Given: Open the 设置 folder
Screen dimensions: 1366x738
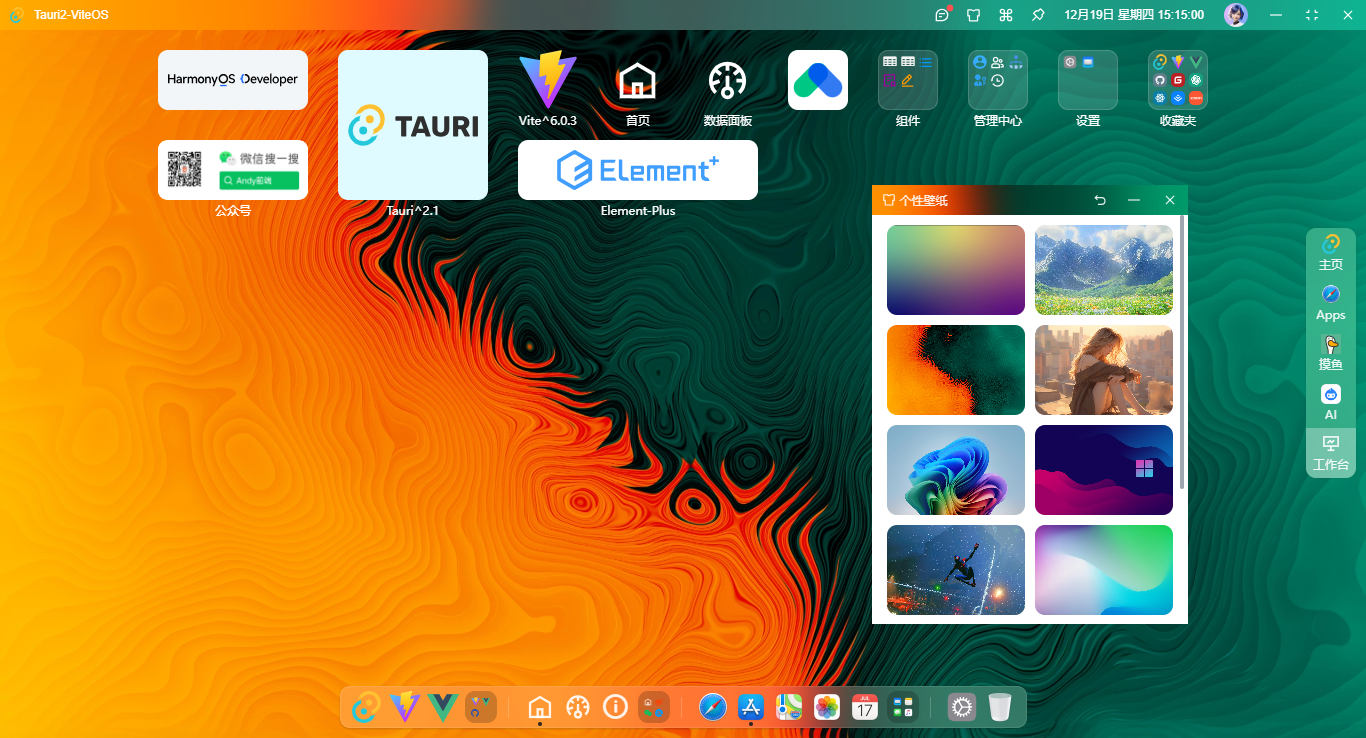Looking at the screenshot, I should point(1088,80).
